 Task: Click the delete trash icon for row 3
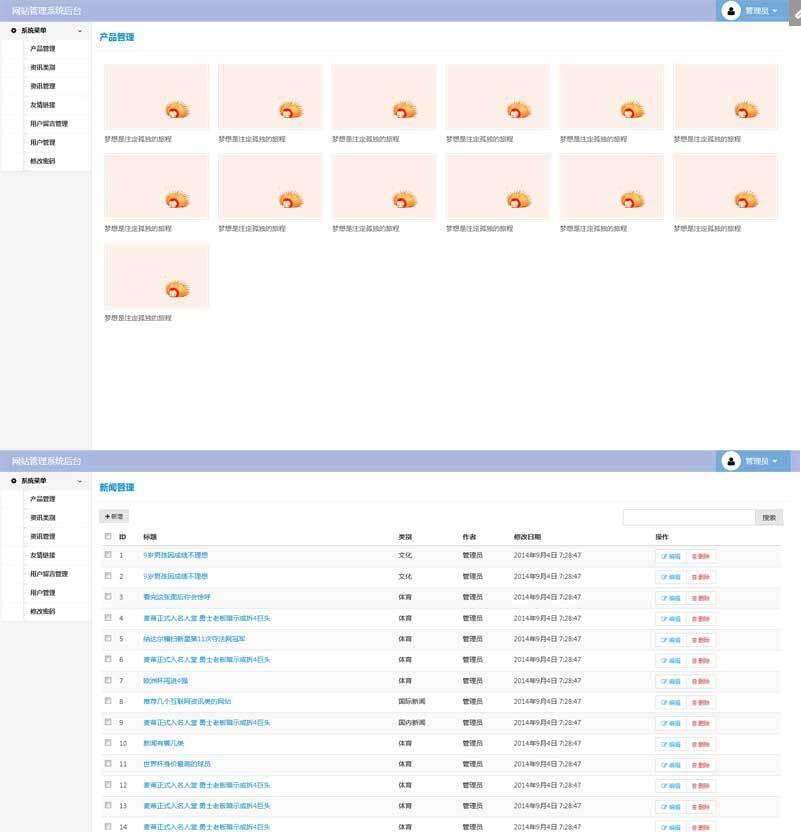[x=694, y=598]
